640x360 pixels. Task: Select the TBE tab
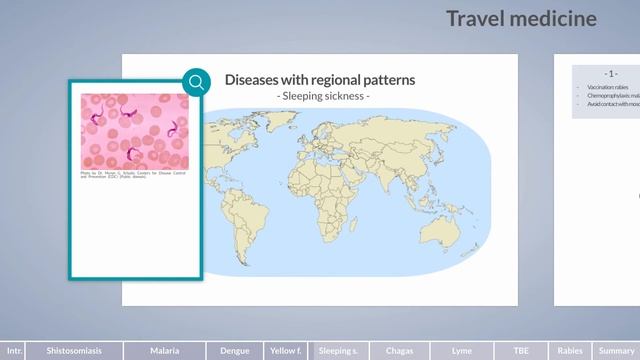click(x=521, y=351)
